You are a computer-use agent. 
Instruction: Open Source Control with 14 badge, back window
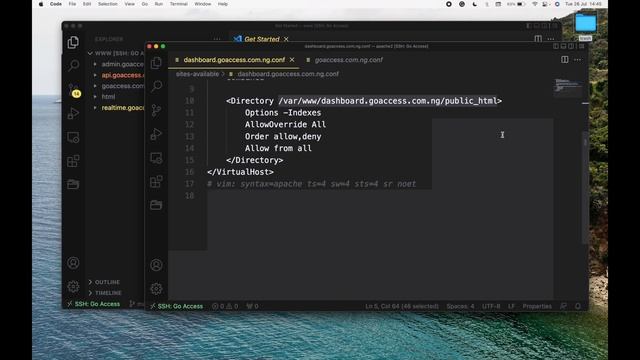[x=73, y=90]
